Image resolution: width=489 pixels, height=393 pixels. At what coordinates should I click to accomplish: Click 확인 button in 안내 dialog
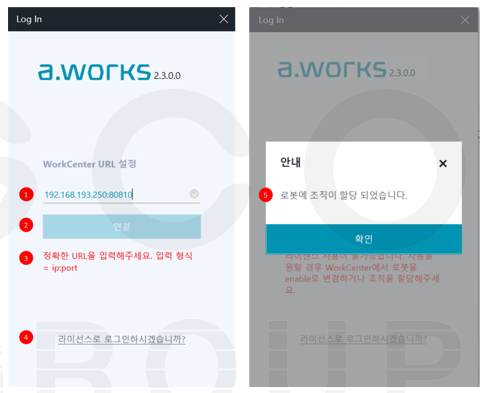tap(364, 239)
